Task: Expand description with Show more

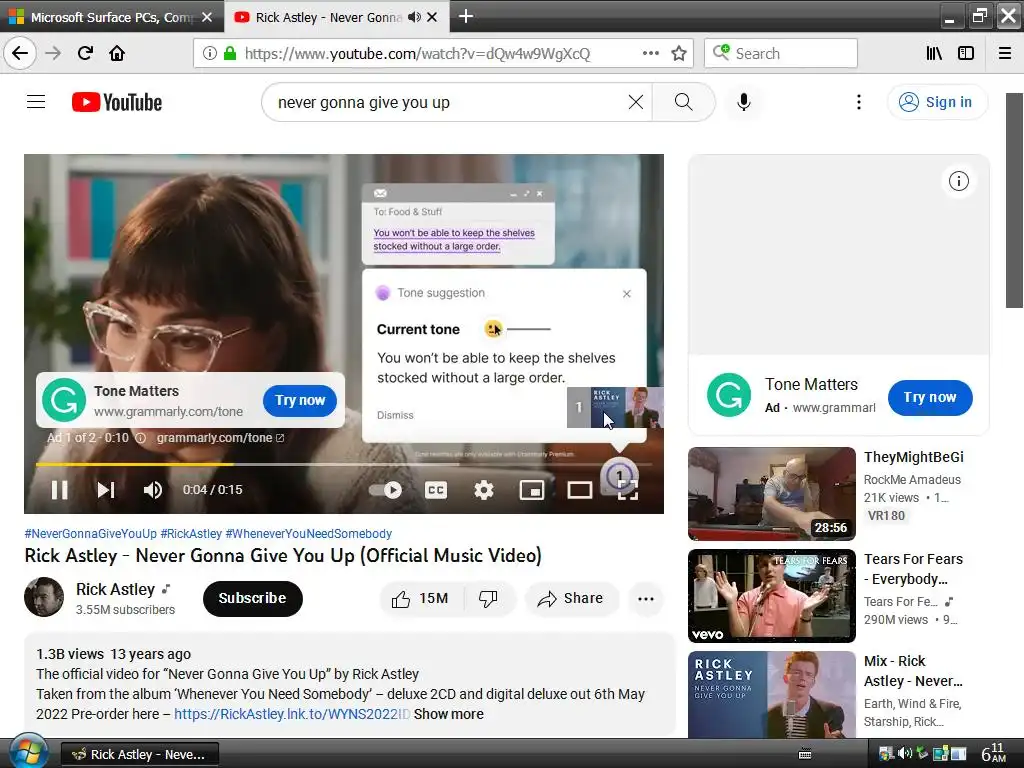Action: click(449, 714)
